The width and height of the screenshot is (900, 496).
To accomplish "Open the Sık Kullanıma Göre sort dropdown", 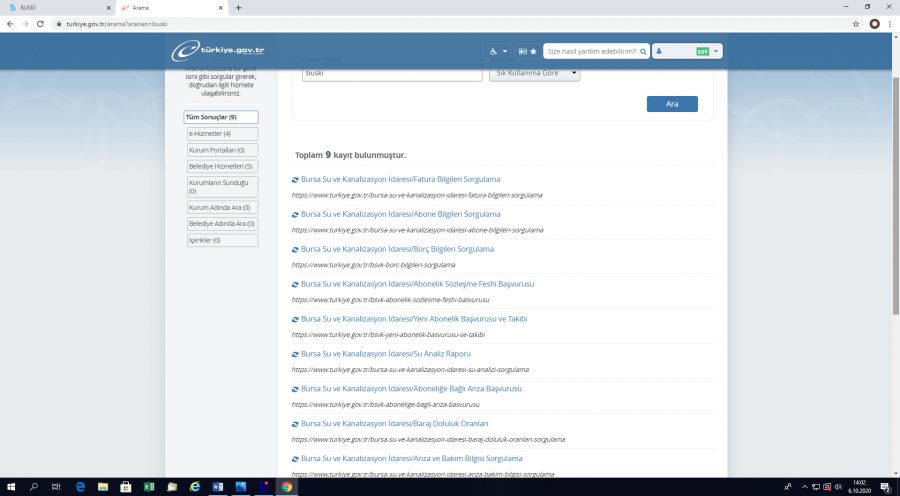I will tap(534, 73).
